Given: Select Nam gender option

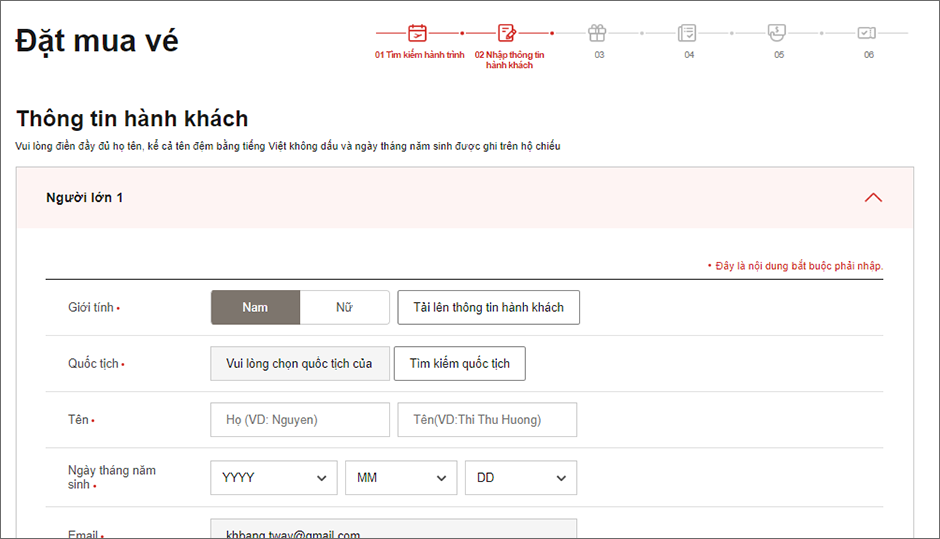Looking at the screenshot, I should click(x=255, y=308).
